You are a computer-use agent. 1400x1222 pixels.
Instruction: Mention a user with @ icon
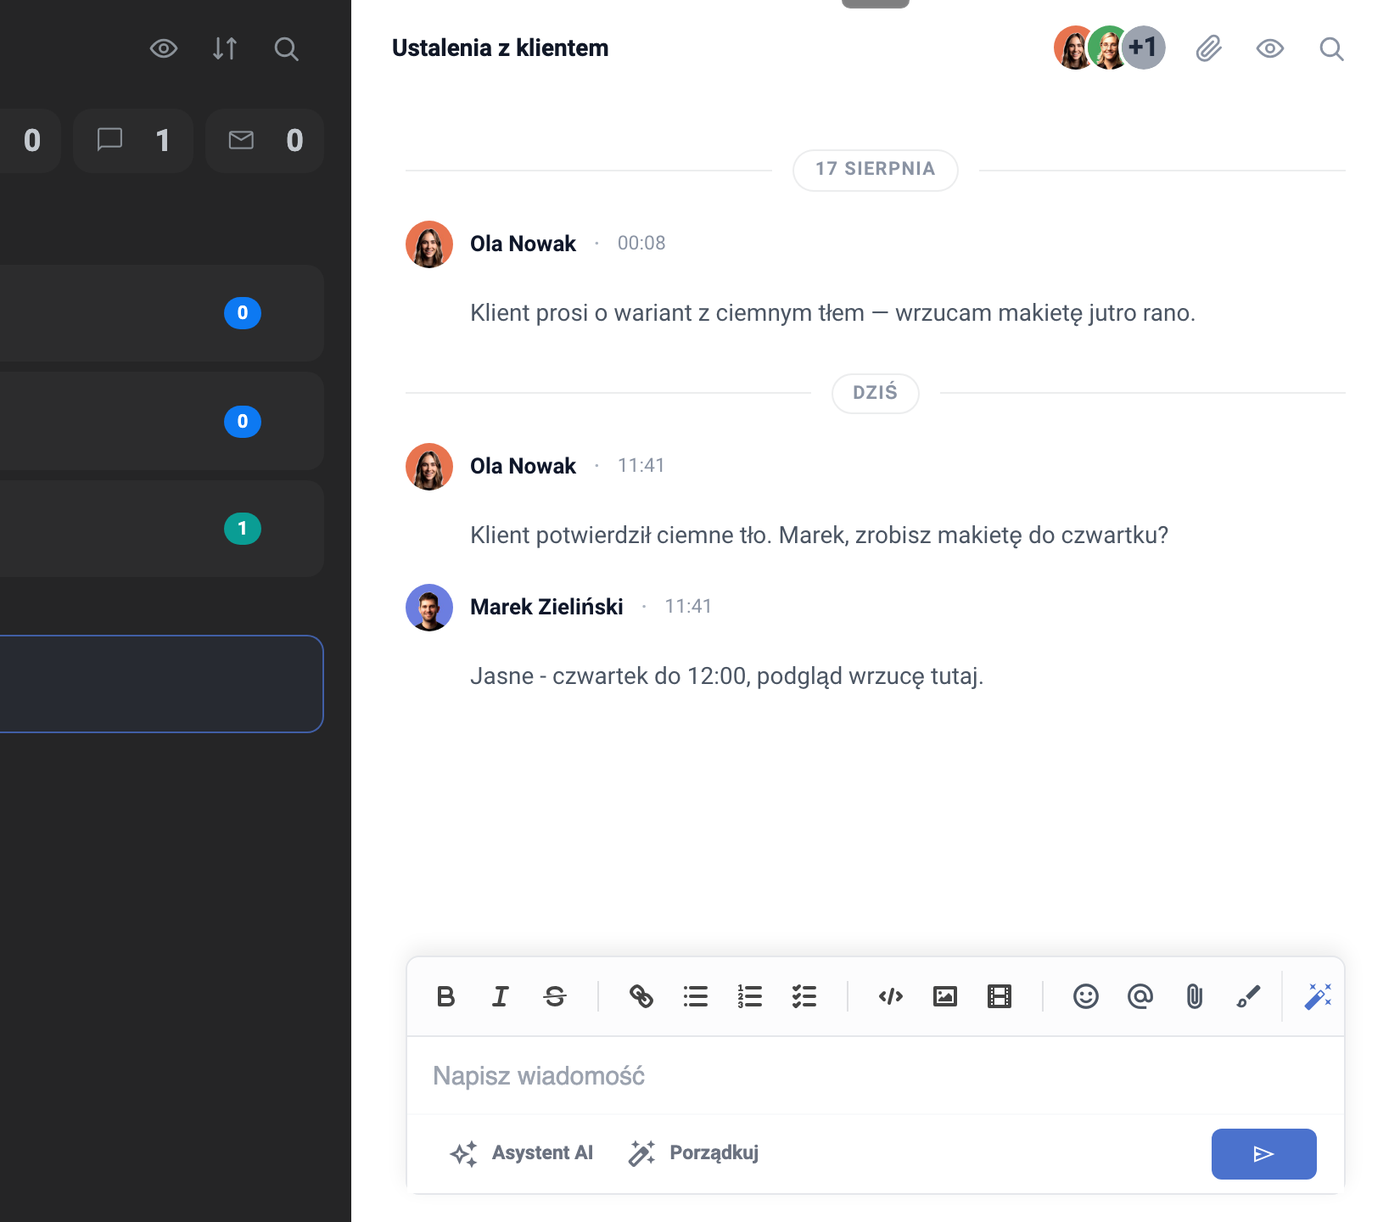click(1140, 996)
